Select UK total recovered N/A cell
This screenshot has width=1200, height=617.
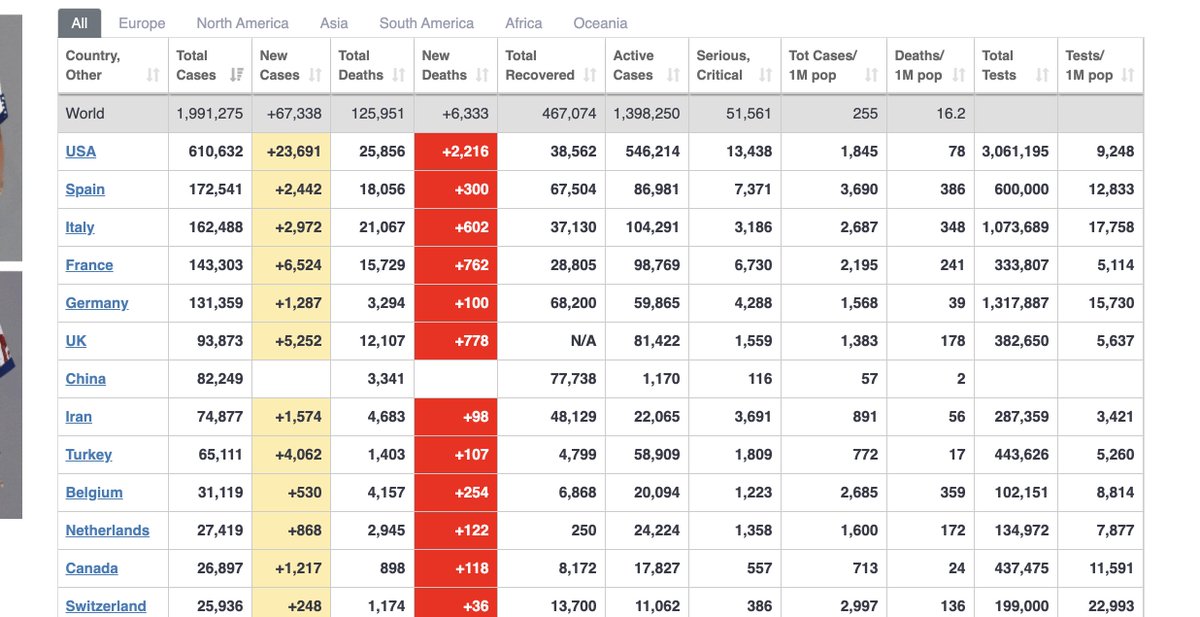point(551,342)
